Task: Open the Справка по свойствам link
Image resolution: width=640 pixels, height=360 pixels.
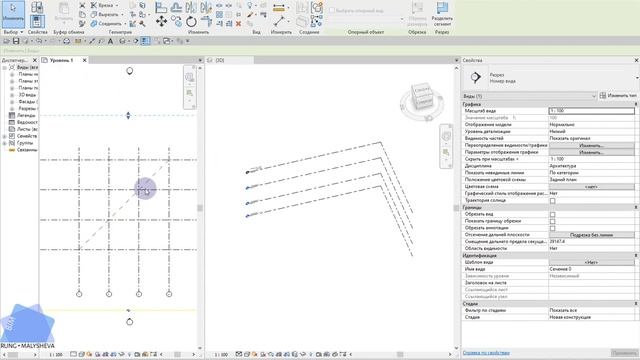Action: [x=486, y=353]
